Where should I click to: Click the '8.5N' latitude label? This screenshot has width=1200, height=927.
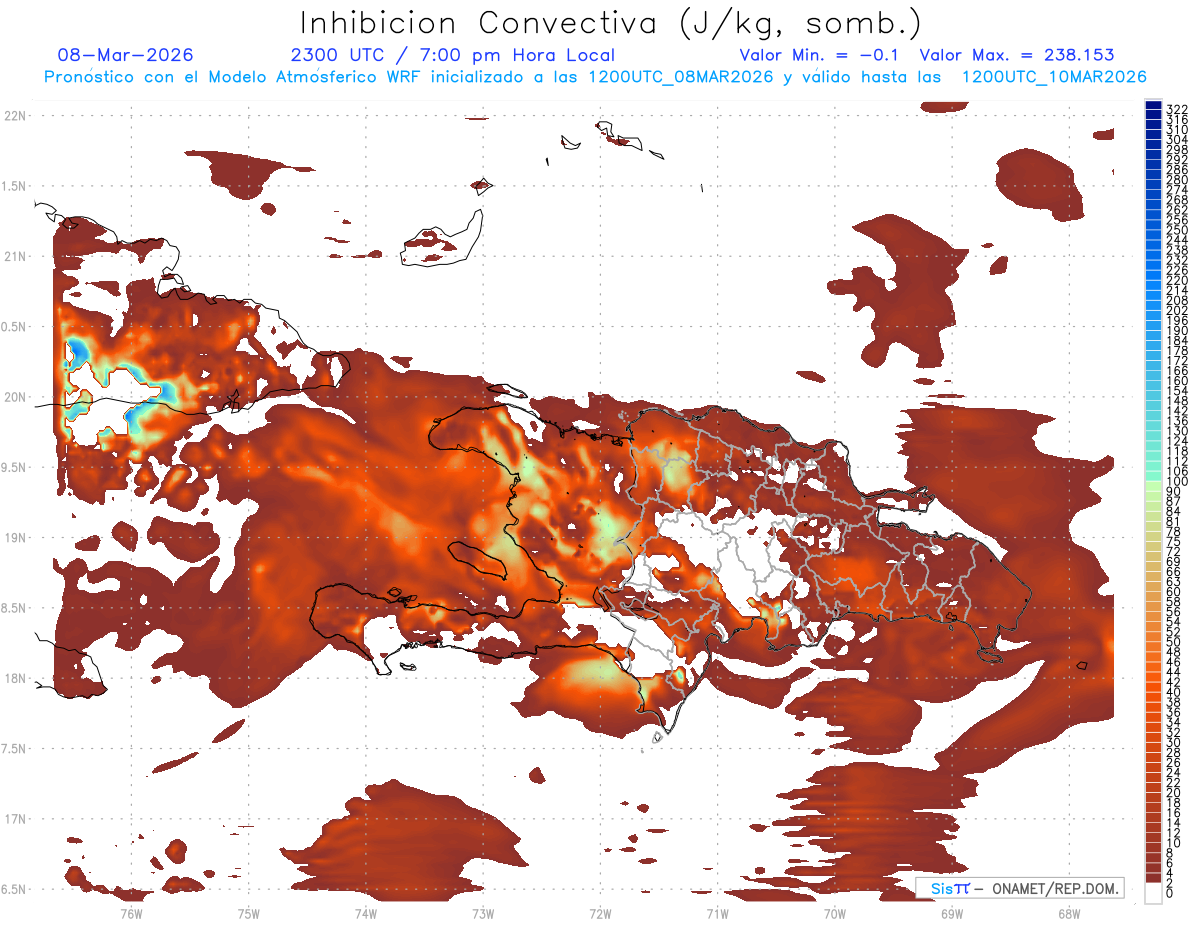[x=15, y=608]
